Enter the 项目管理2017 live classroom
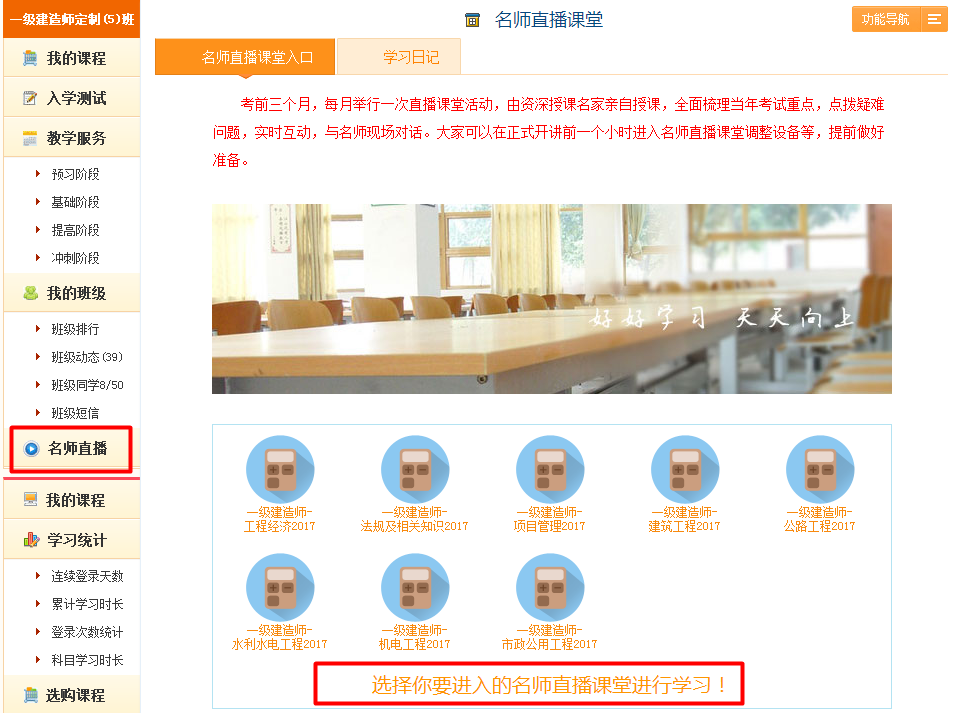Viewport: 958px width, 713px height. click(549, 468)
